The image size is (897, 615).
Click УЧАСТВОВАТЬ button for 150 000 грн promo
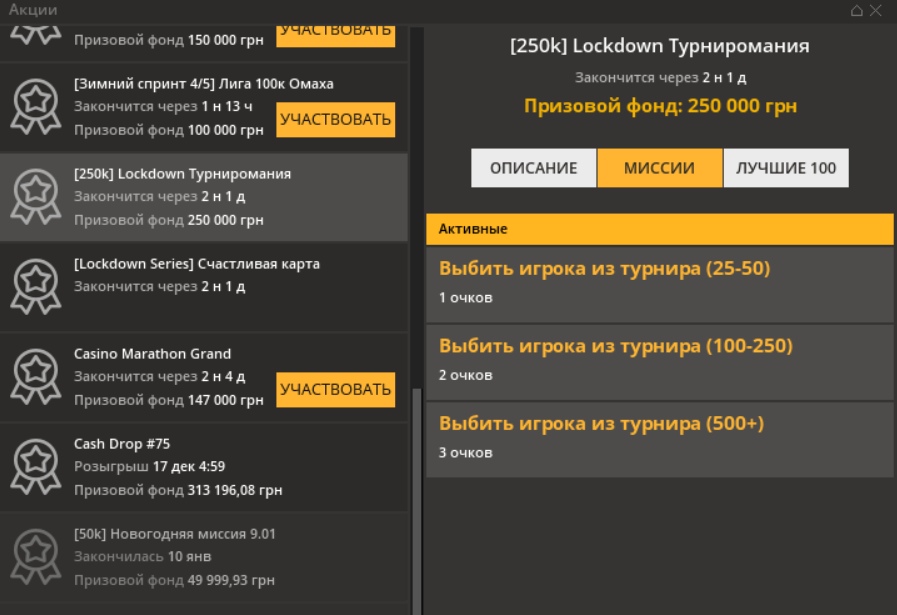(x=336, y=35)
